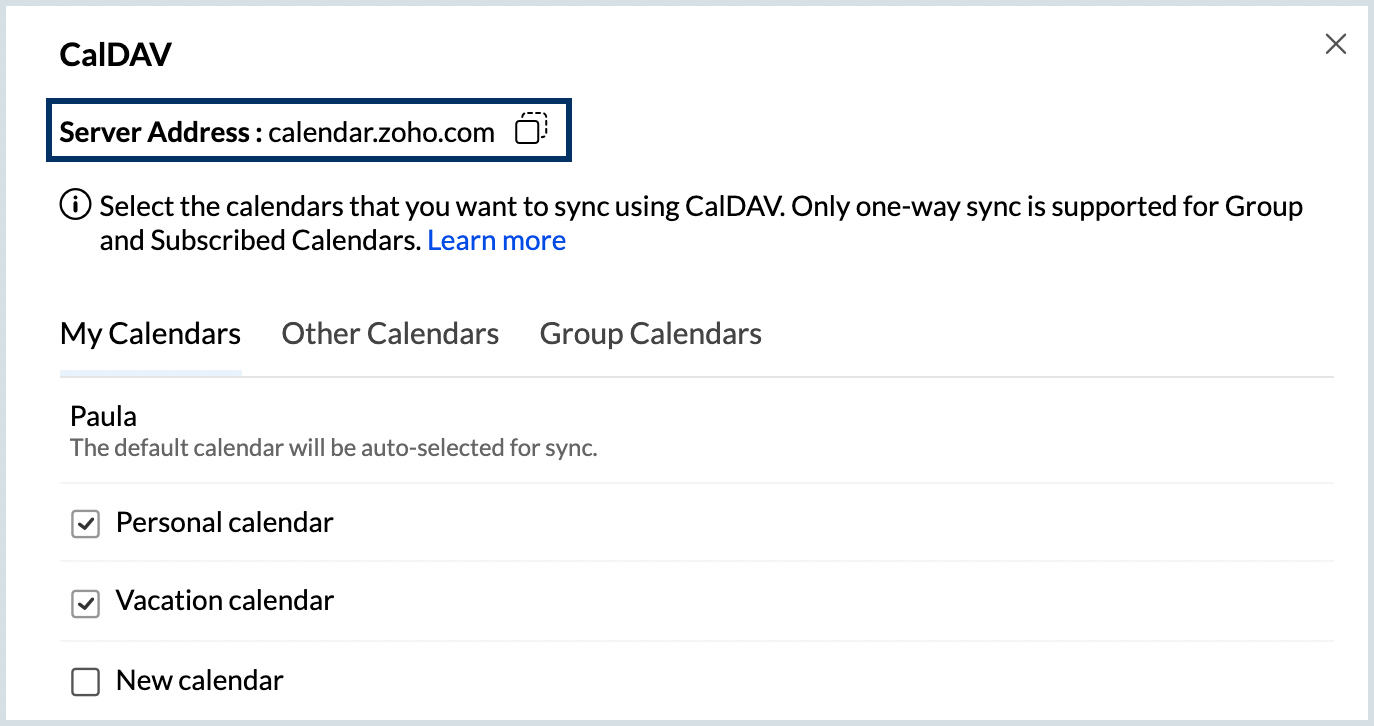Click the CalDAV dialog heading

[116, 54]
